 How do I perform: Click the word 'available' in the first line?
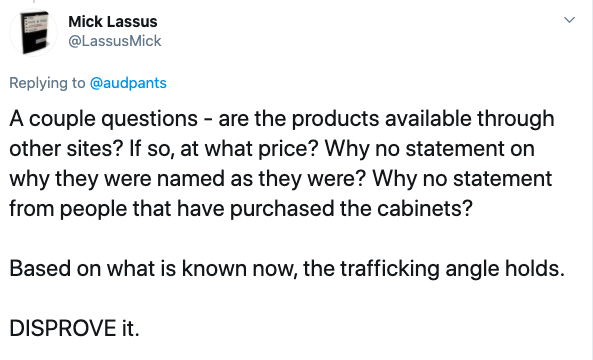[428, 118]
